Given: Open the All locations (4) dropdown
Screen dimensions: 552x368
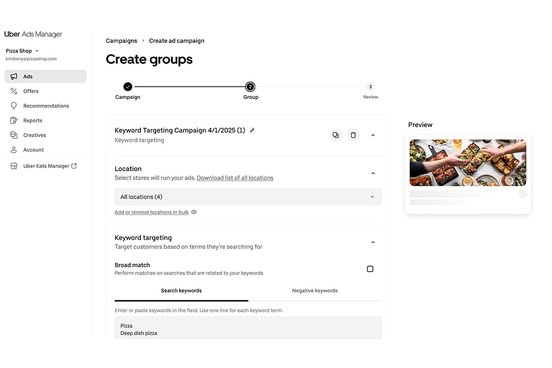Looking at the screenshot, I should (248, 197).
